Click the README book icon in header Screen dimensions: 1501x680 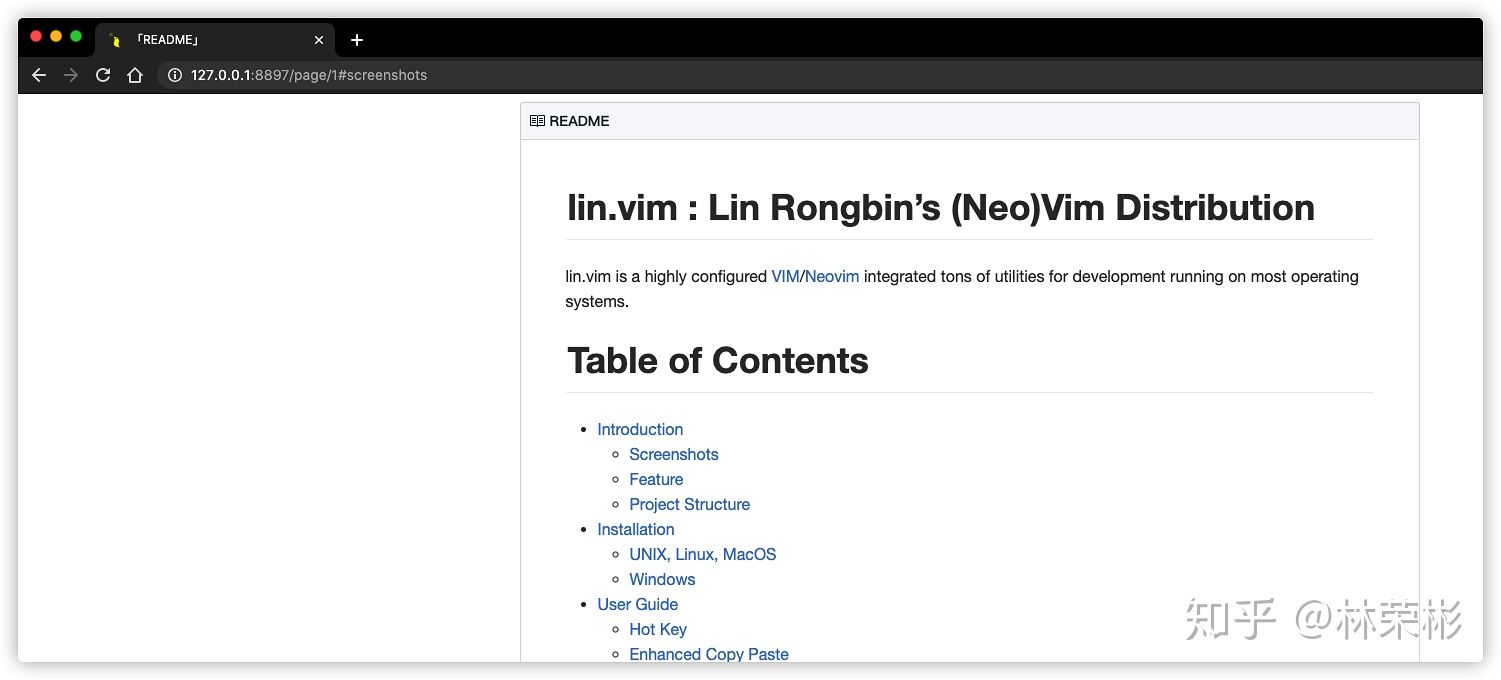tap(537, 121)
